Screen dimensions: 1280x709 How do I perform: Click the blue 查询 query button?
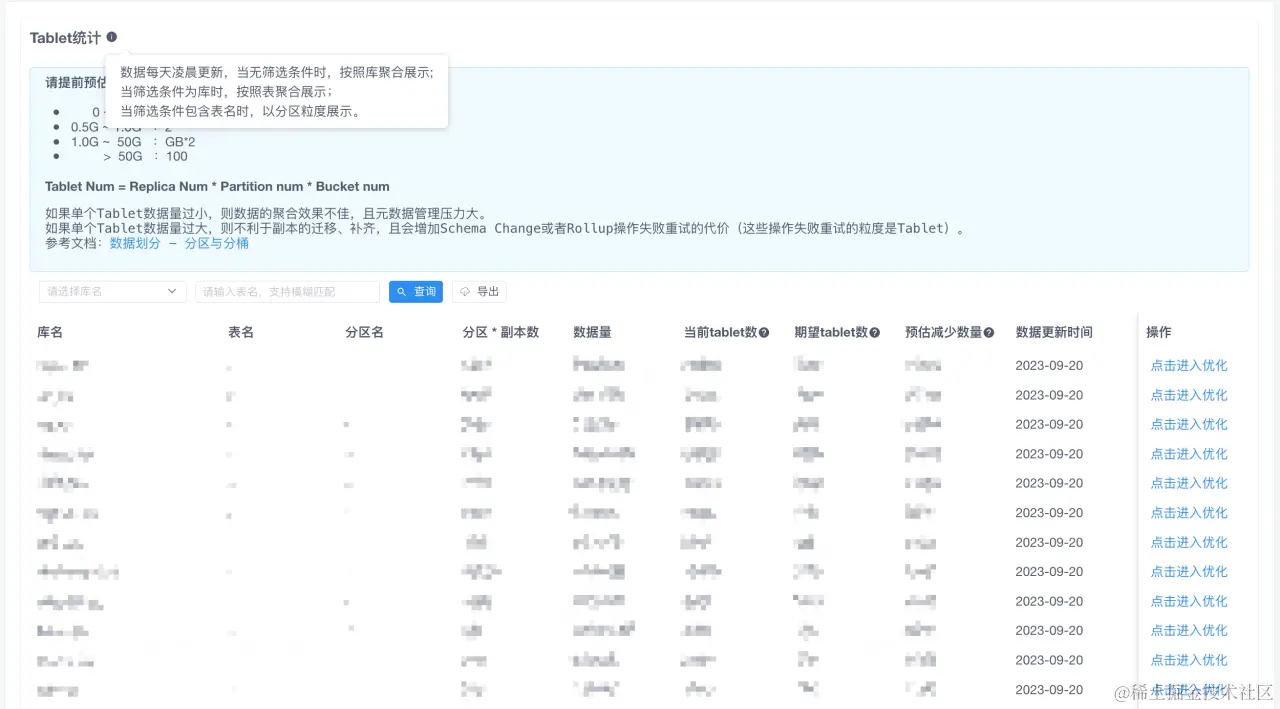[416, 292]
